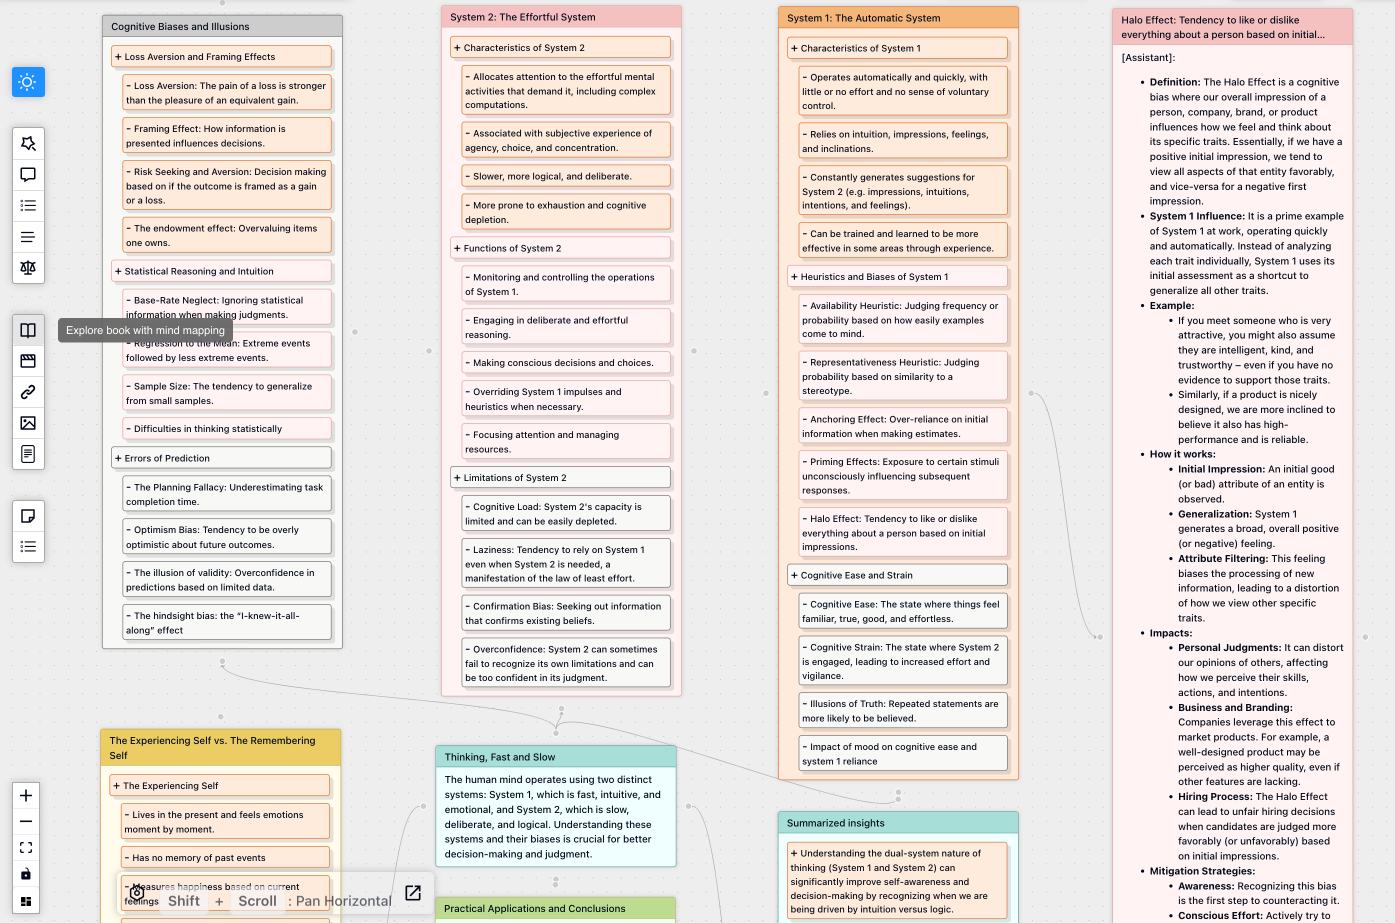Toggle the layout grid control at bottom left
The width and height of the screenshot is (1395, 923).
coord(26,903)
